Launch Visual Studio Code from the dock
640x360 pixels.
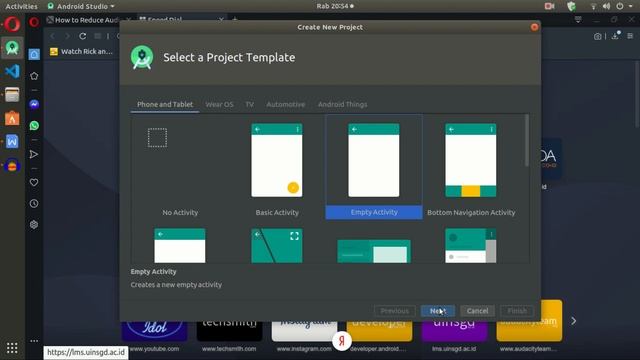pos(12,71)
